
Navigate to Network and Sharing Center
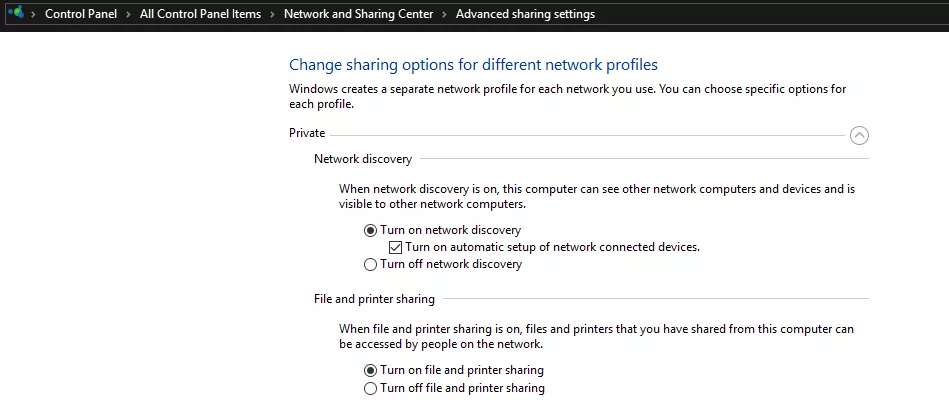(x=358, y=14)
